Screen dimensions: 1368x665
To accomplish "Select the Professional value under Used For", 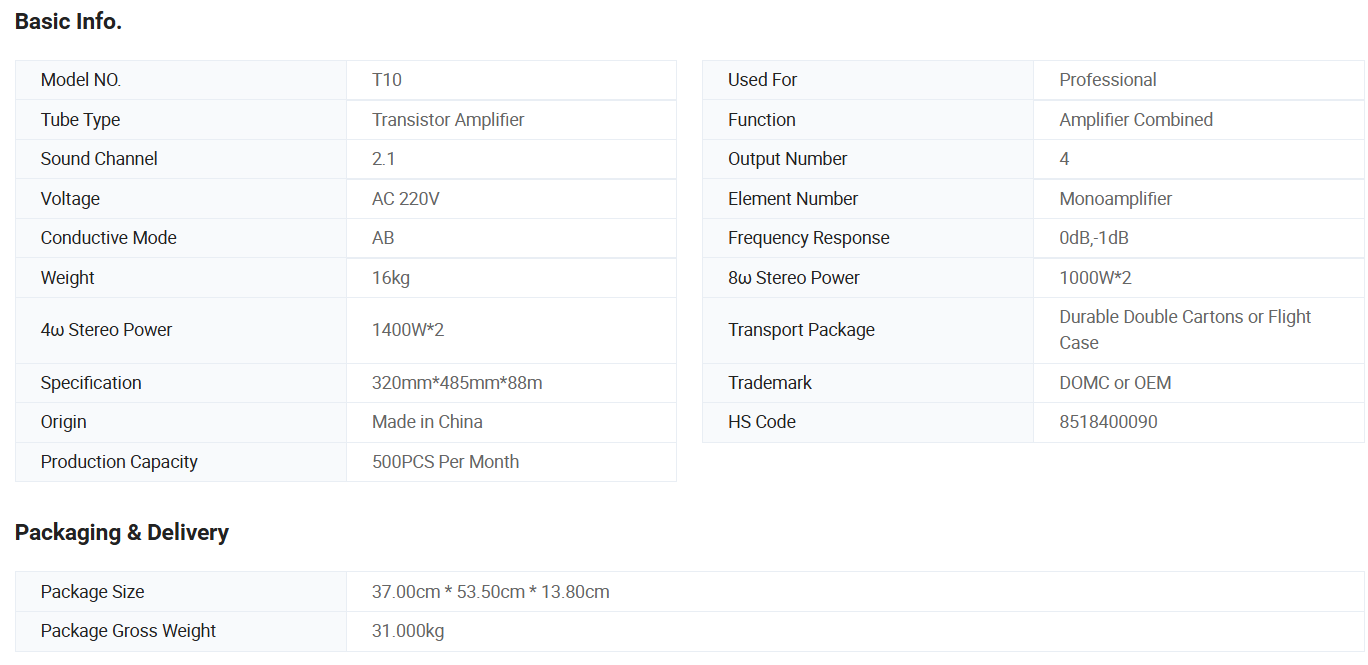I will point(1107,80).
